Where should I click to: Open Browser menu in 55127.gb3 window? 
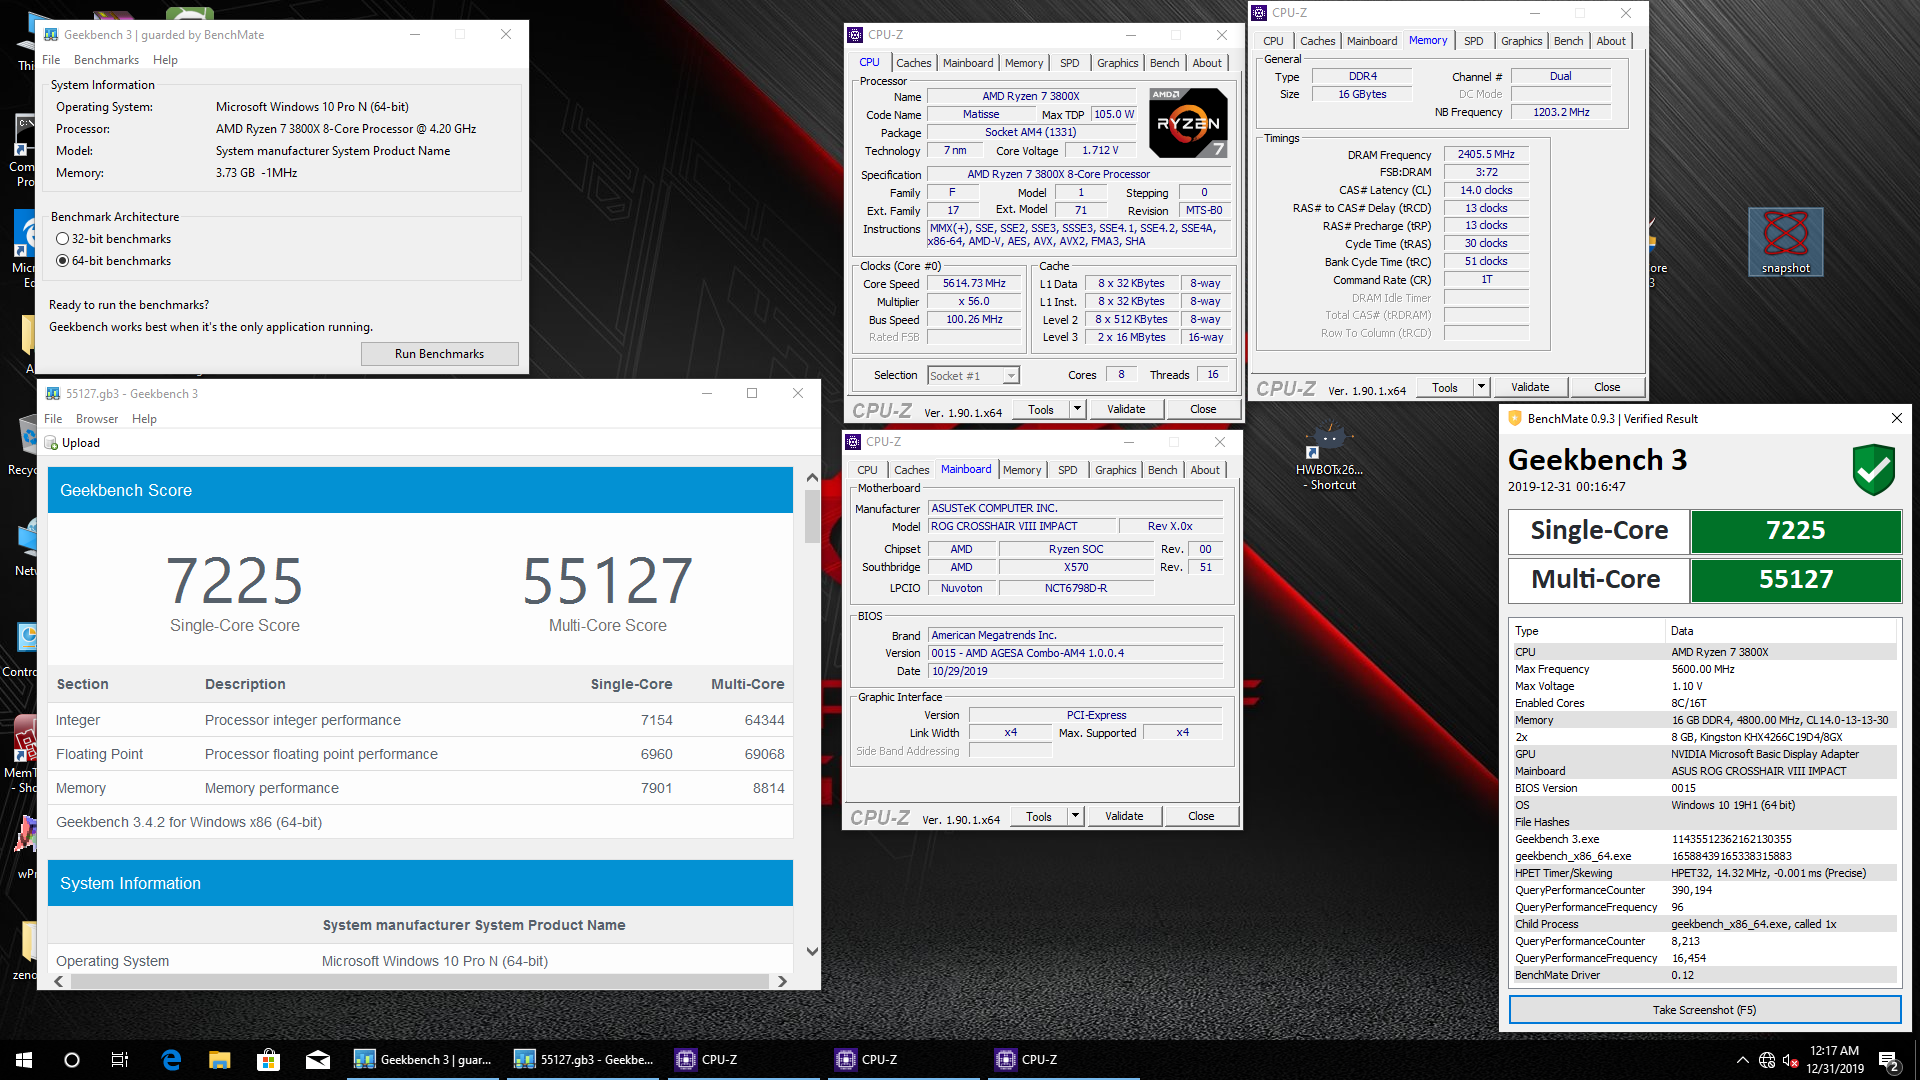click(97, 419)
